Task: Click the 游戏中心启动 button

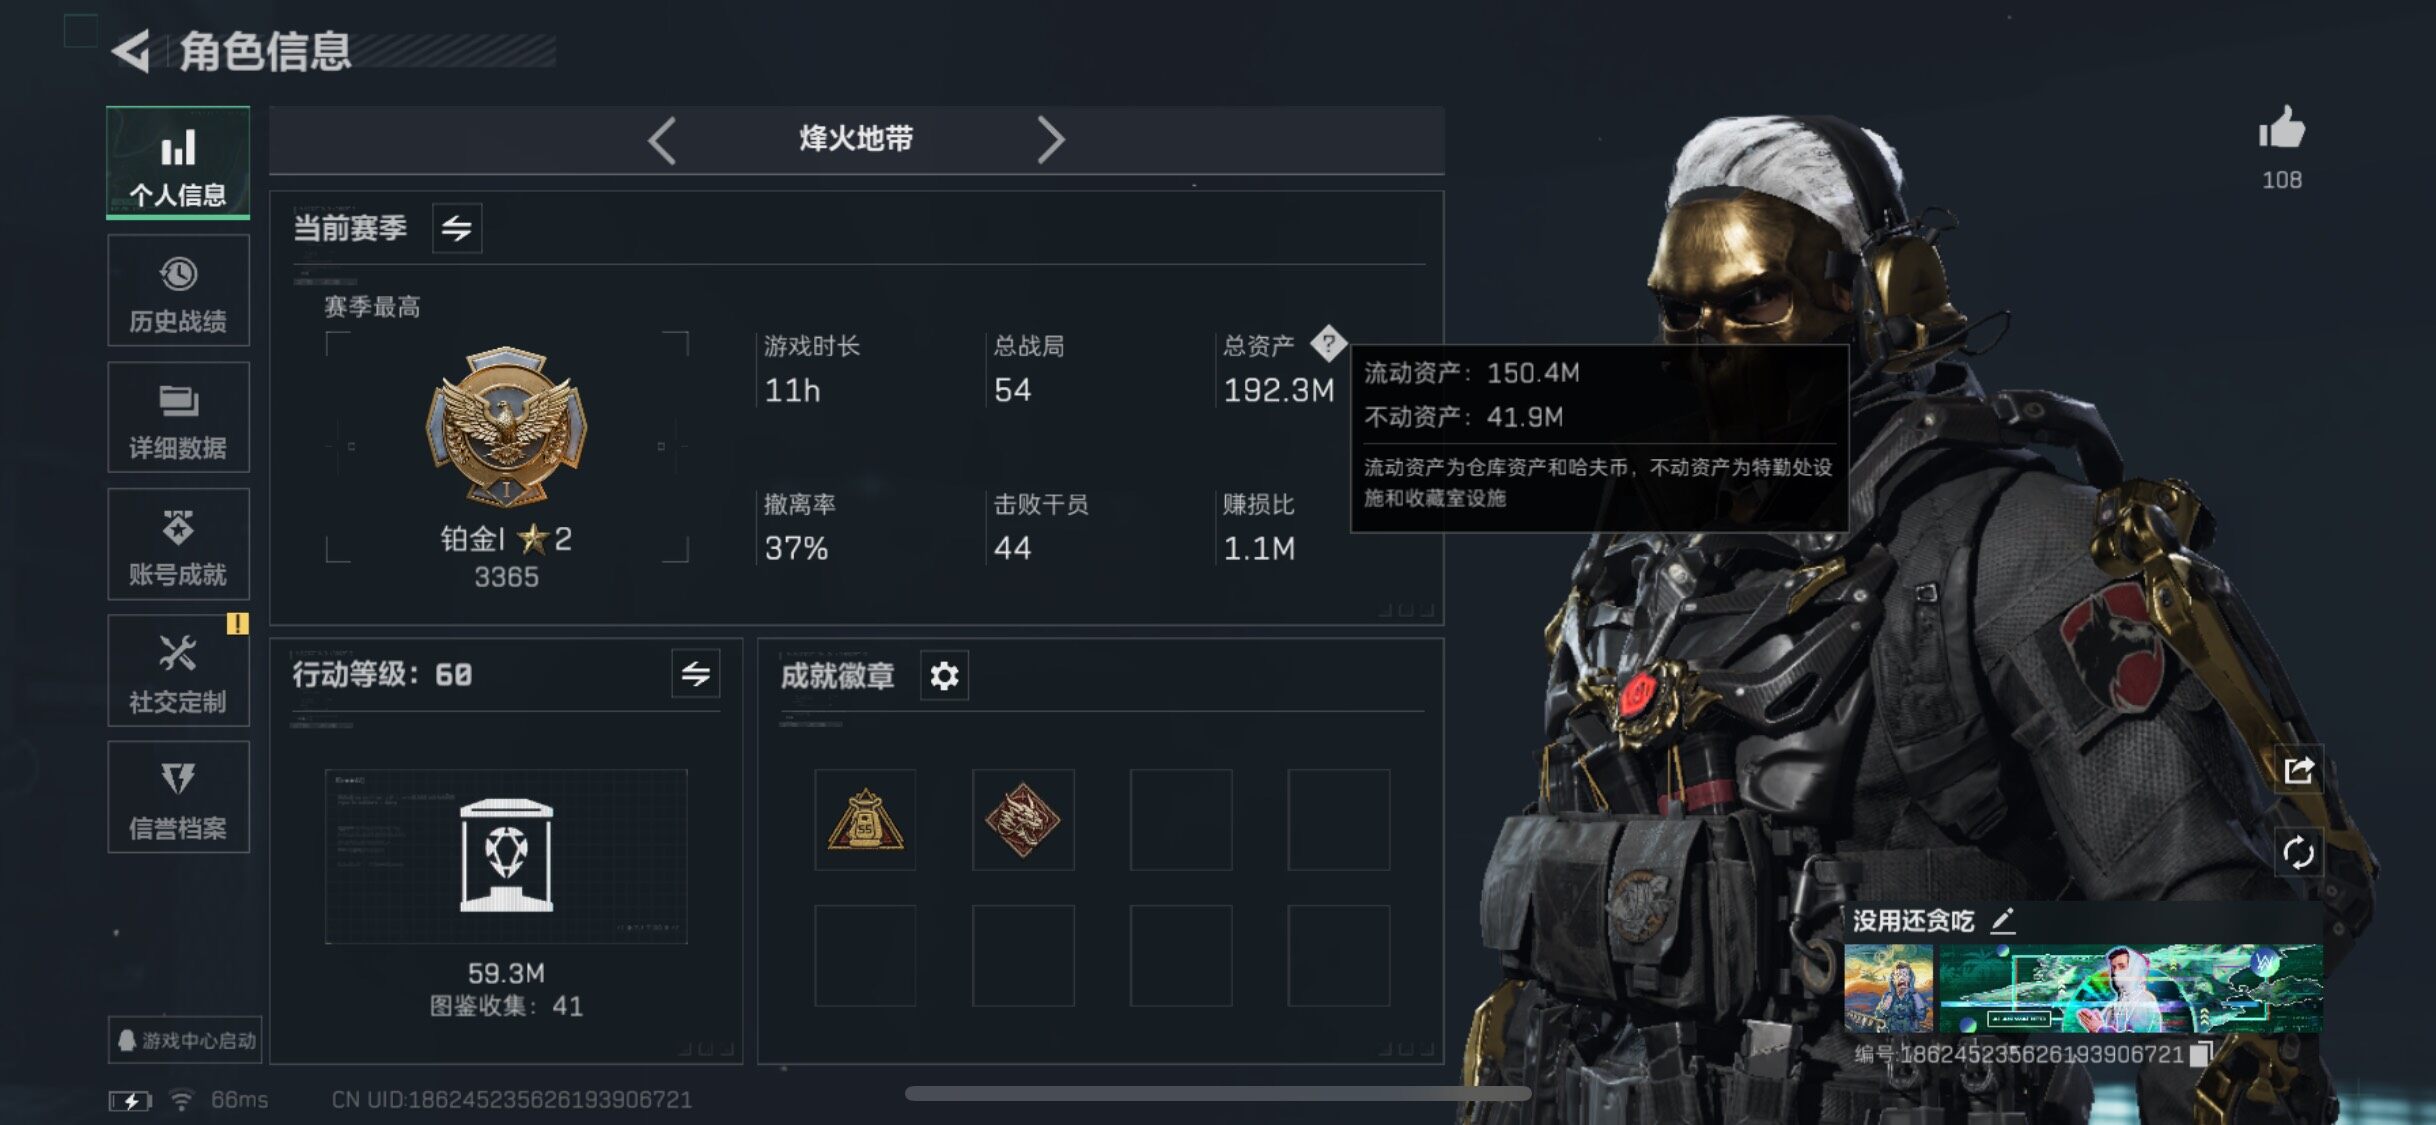Action: [186, 1040]
